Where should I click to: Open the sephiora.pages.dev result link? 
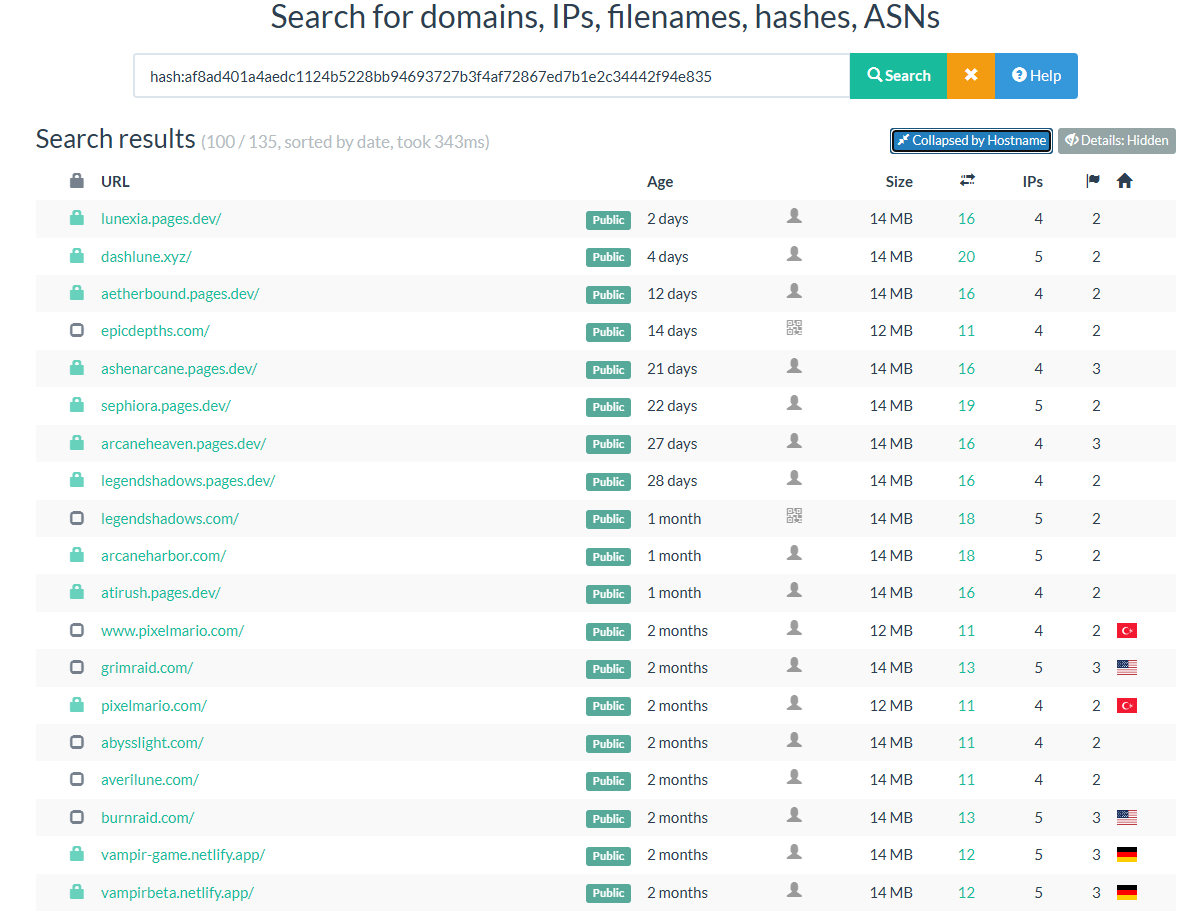(x=166, y=406)
